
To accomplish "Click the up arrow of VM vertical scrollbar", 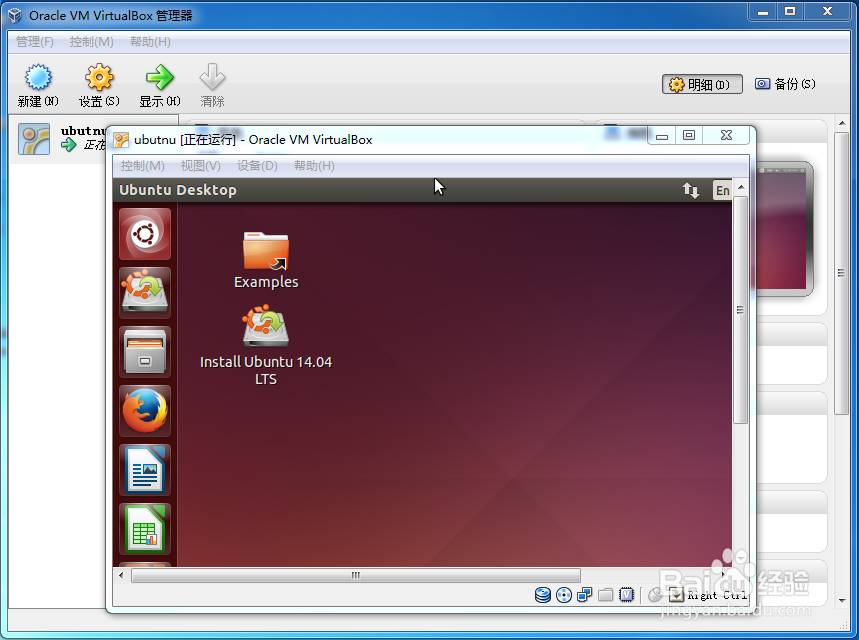I will click(741, 187).
